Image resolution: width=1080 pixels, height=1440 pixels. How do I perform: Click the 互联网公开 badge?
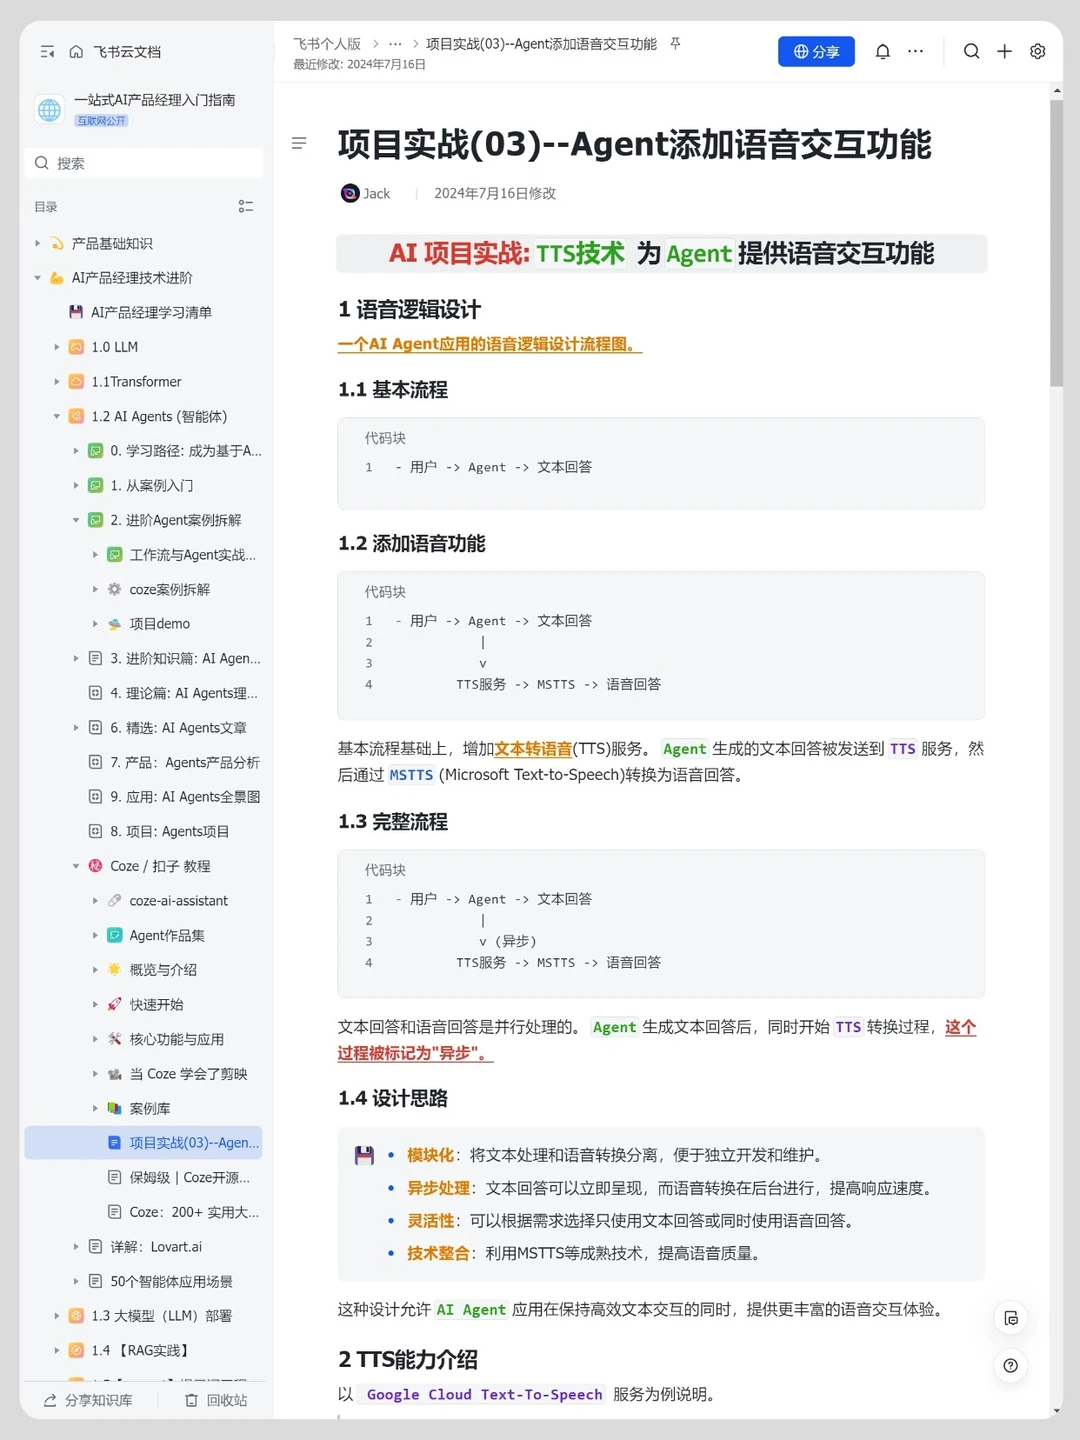[x=102, y=121]
